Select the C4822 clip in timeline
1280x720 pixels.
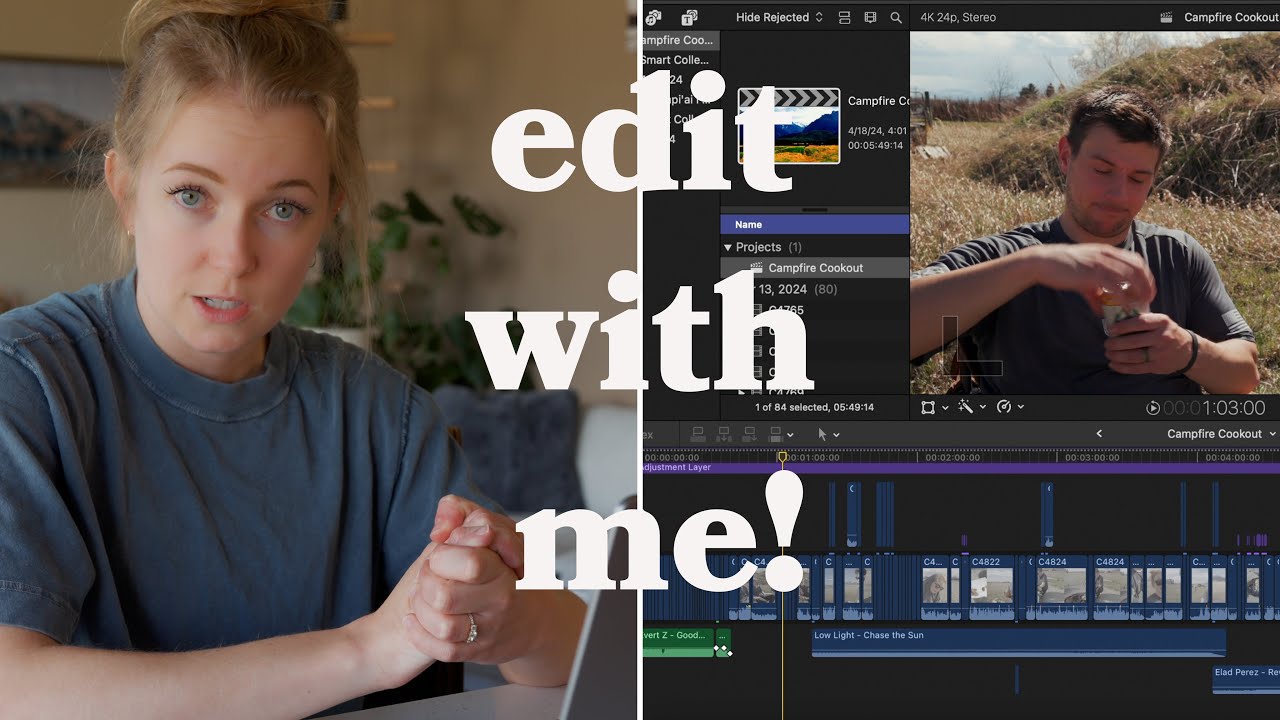coord(991,588)
